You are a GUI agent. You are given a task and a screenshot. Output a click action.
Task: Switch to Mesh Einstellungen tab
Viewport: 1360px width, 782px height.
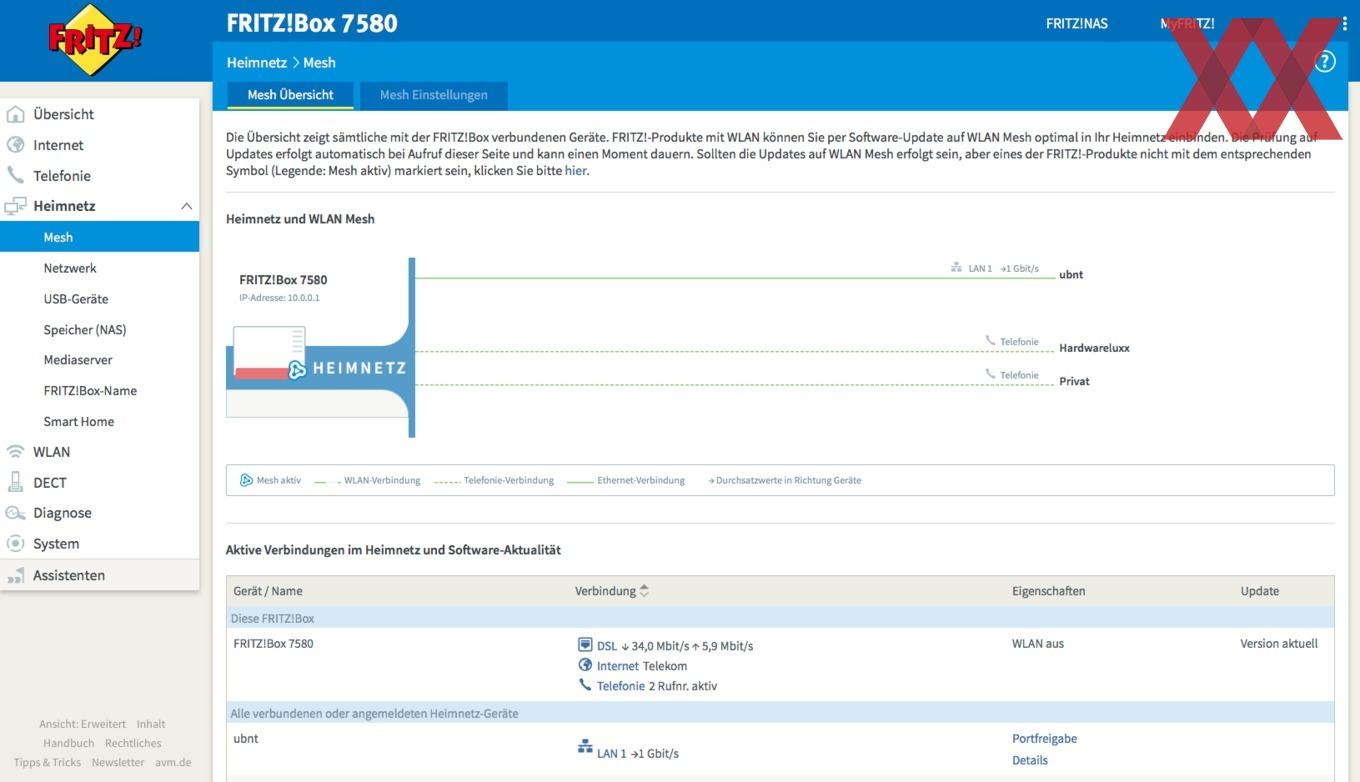[434, 95]
